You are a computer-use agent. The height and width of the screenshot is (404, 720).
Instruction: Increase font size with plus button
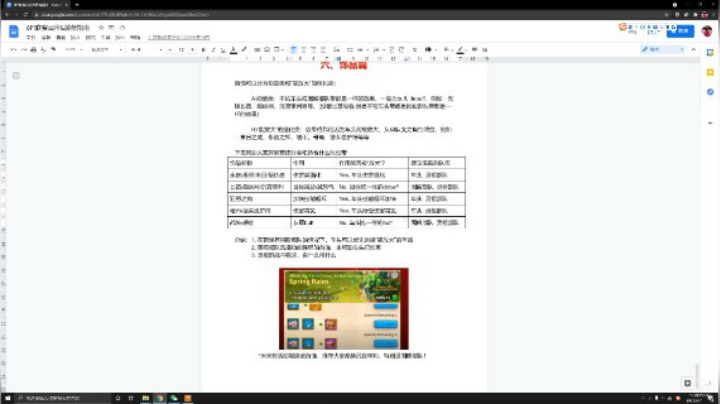tap(192, 50)
